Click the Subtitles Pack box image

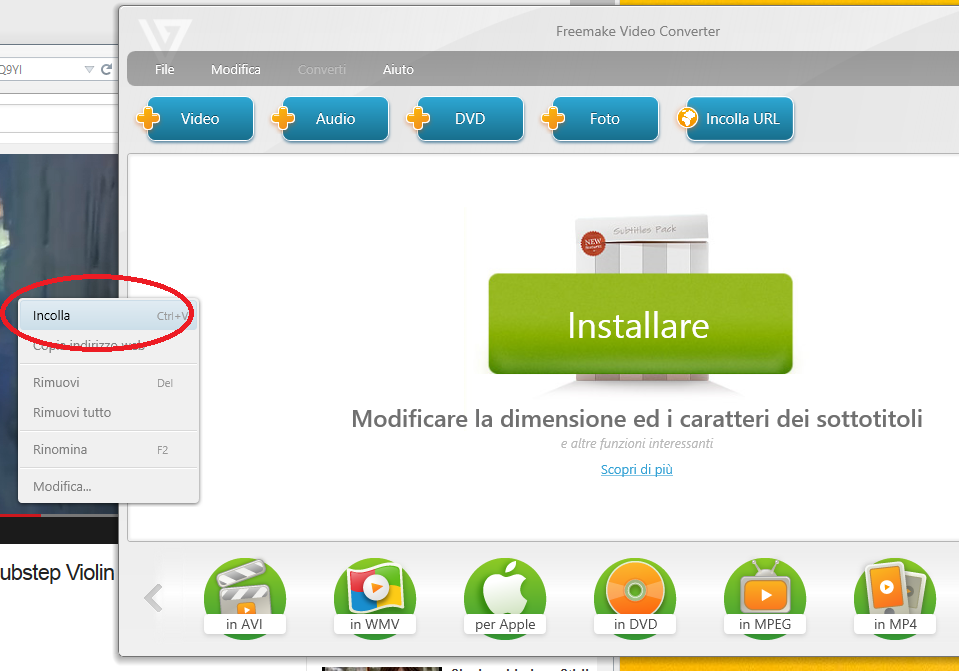pyautogui.click(x=642, y=244)
